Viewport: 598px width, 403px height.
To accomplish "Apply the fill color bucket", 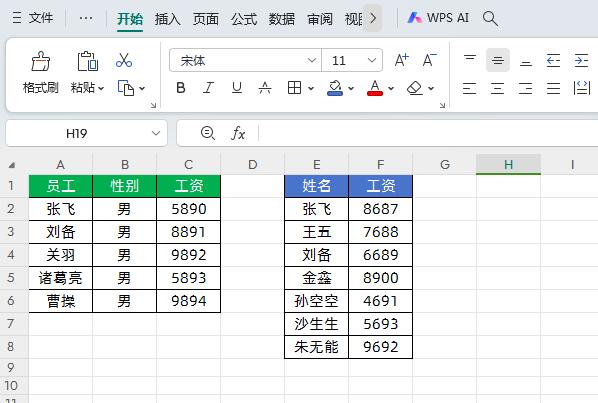I will (335, 88).
